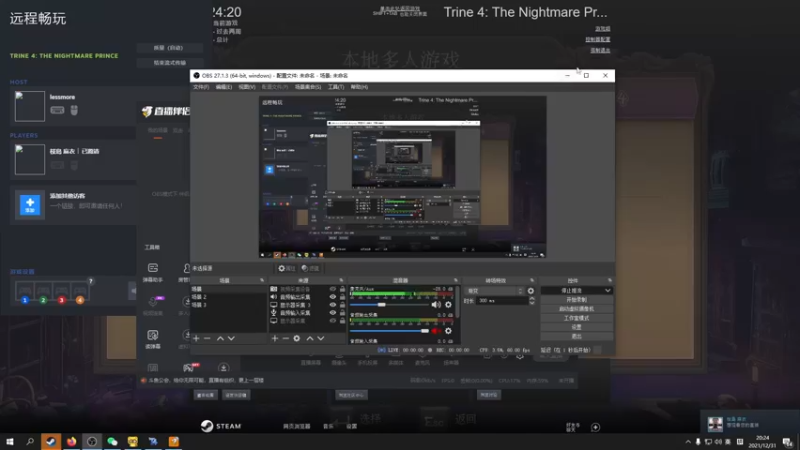The image size is (800, 450).
Task: Move the selected source down in the Sources list
Action: (x=320, y=338)
